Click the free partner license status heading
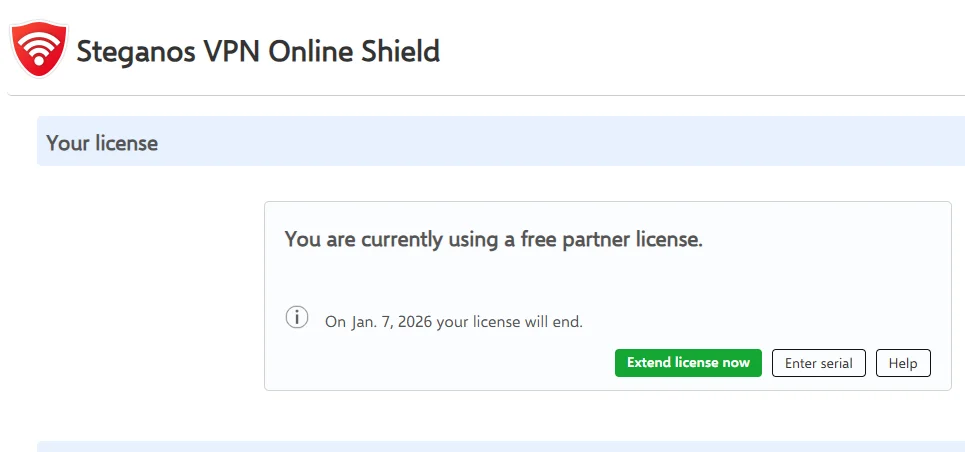The height and width of the screenshot is (452, 965). tap(494, 239)
